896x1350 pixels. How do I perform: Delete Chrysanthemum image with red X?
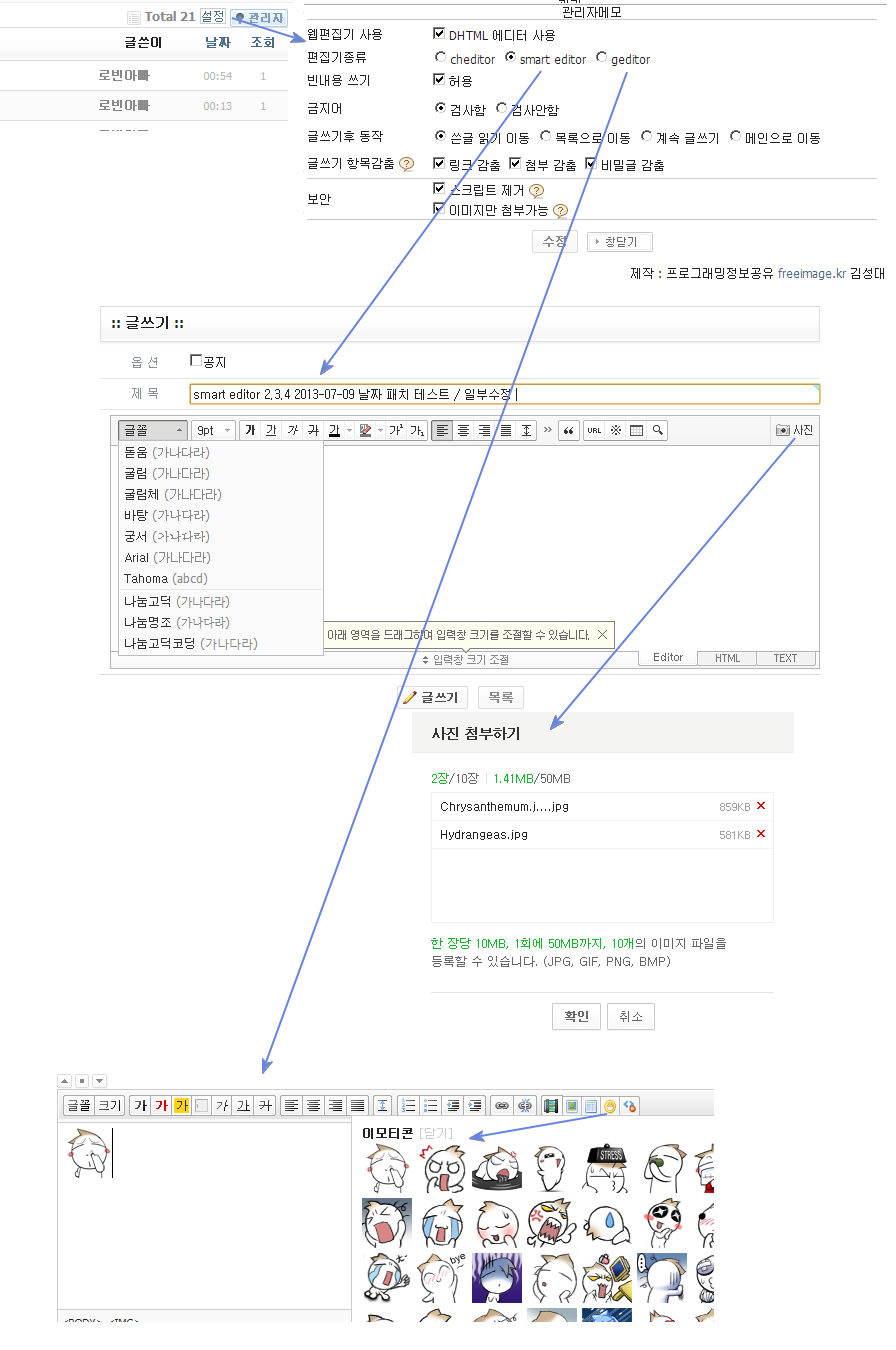click(761, 806)
